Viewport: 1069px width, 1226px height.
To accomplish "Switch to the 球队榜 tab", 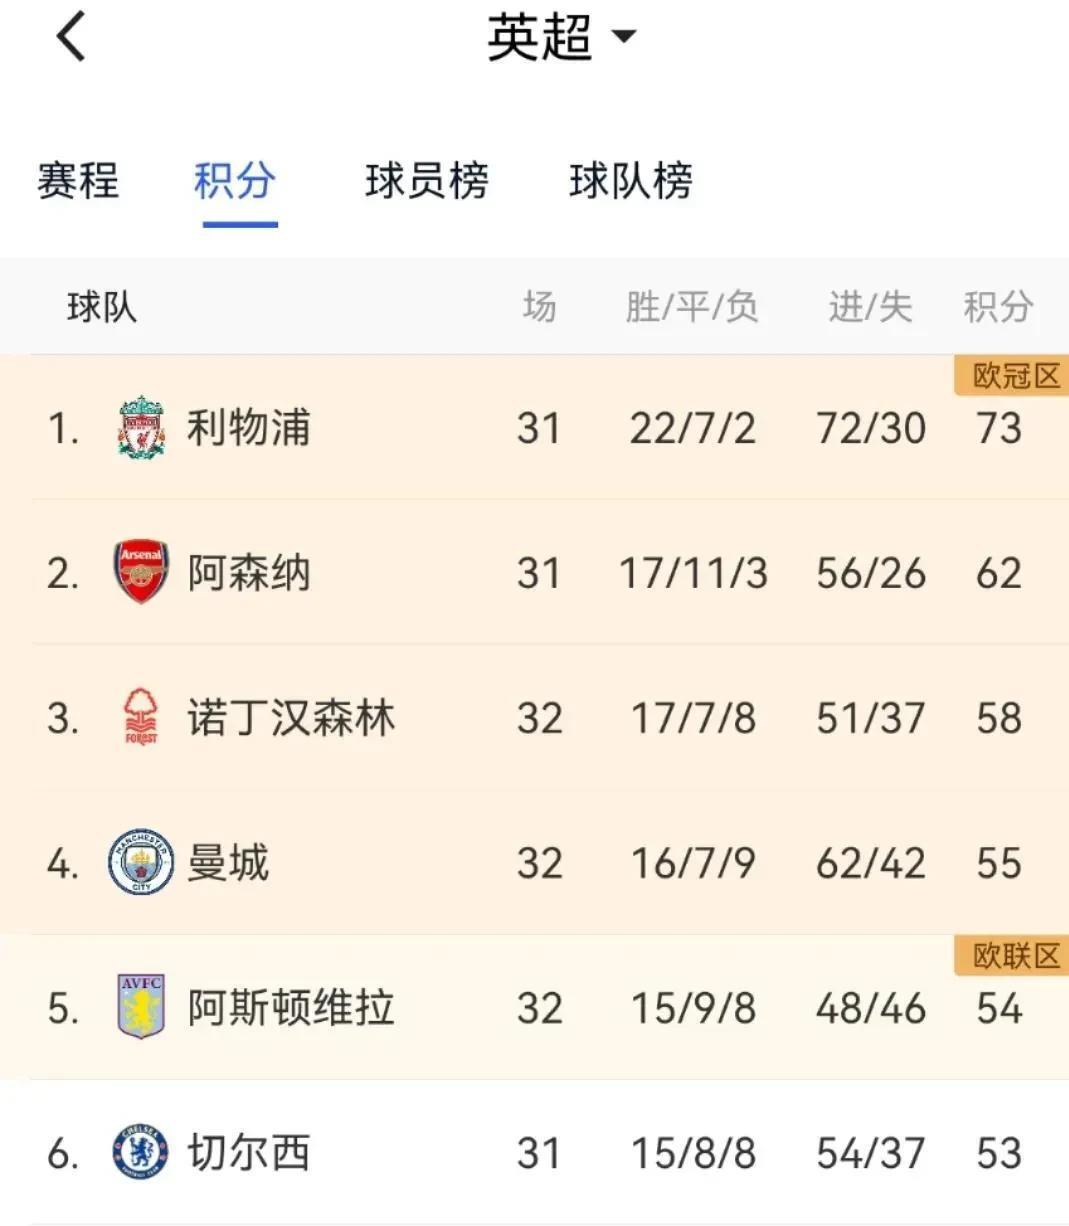I will [631, 181].
